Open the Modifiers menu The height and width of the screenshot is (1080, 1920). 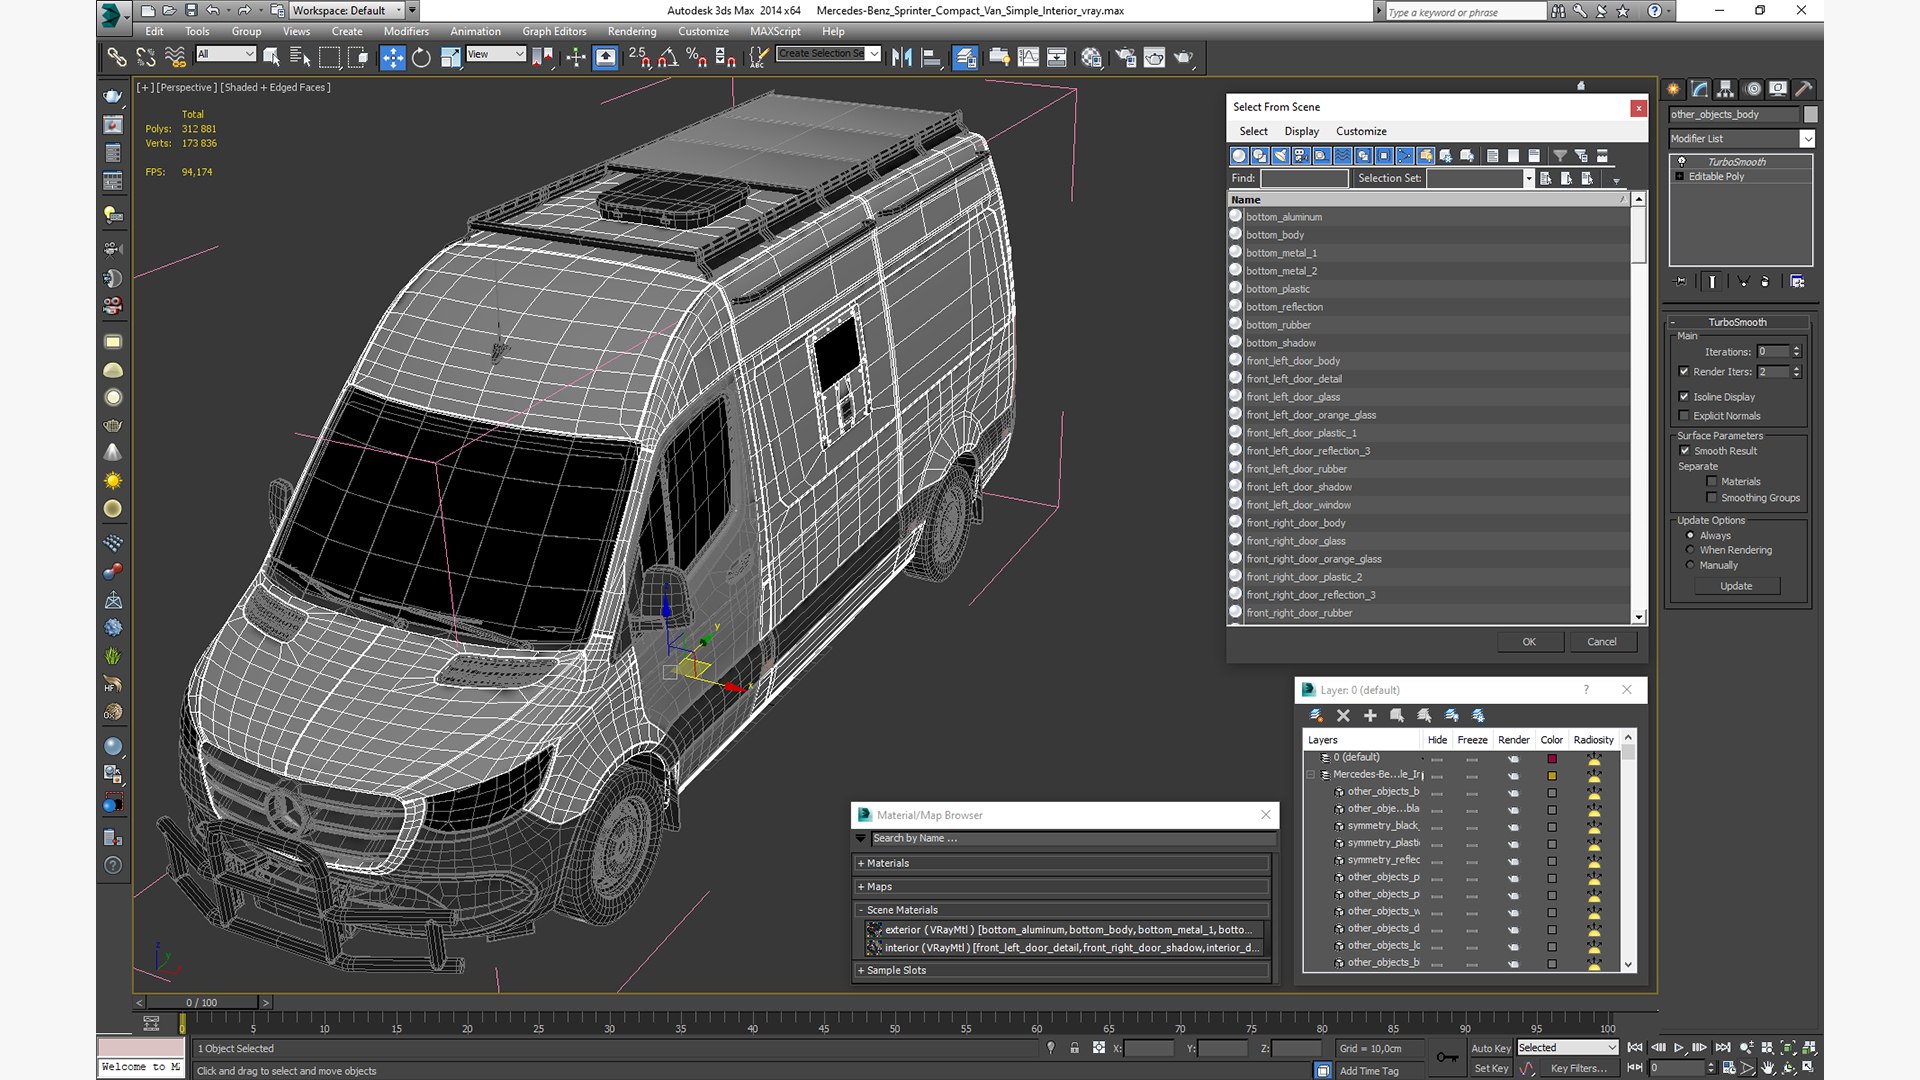(x=406, y=32)
